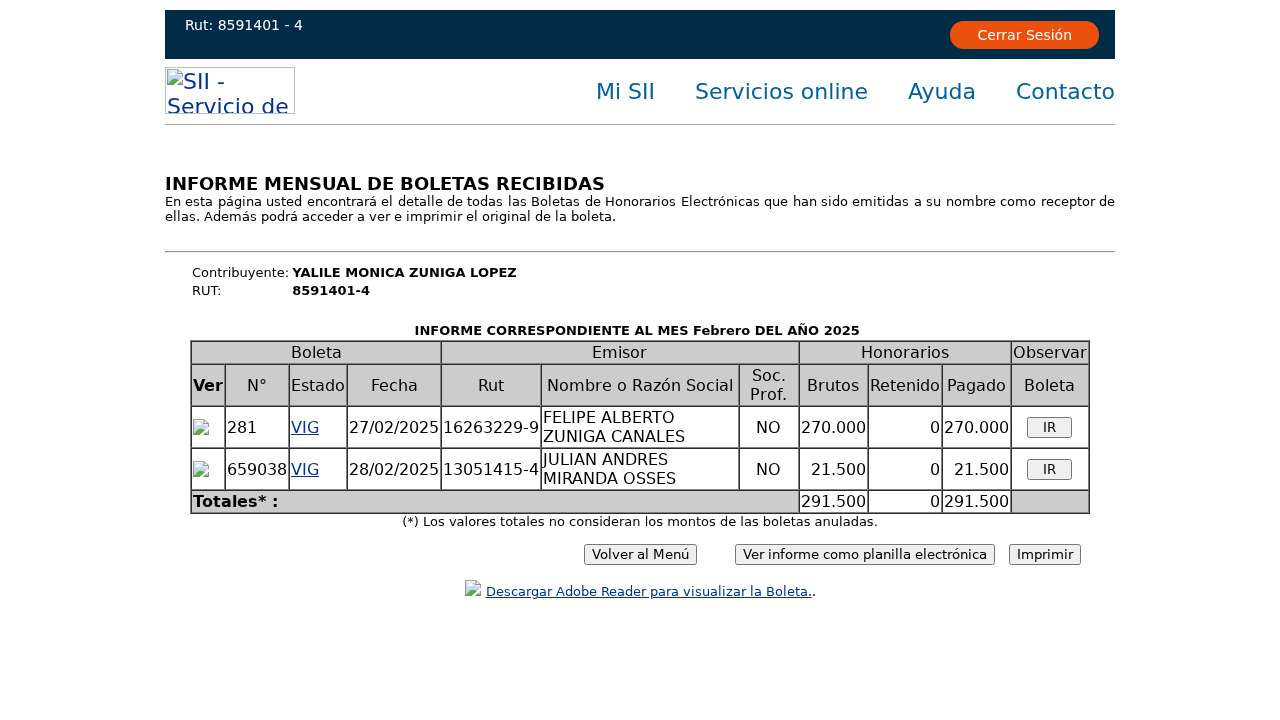
Task: Open the view icon for boleta 281
Action: [x=201, y=428]
